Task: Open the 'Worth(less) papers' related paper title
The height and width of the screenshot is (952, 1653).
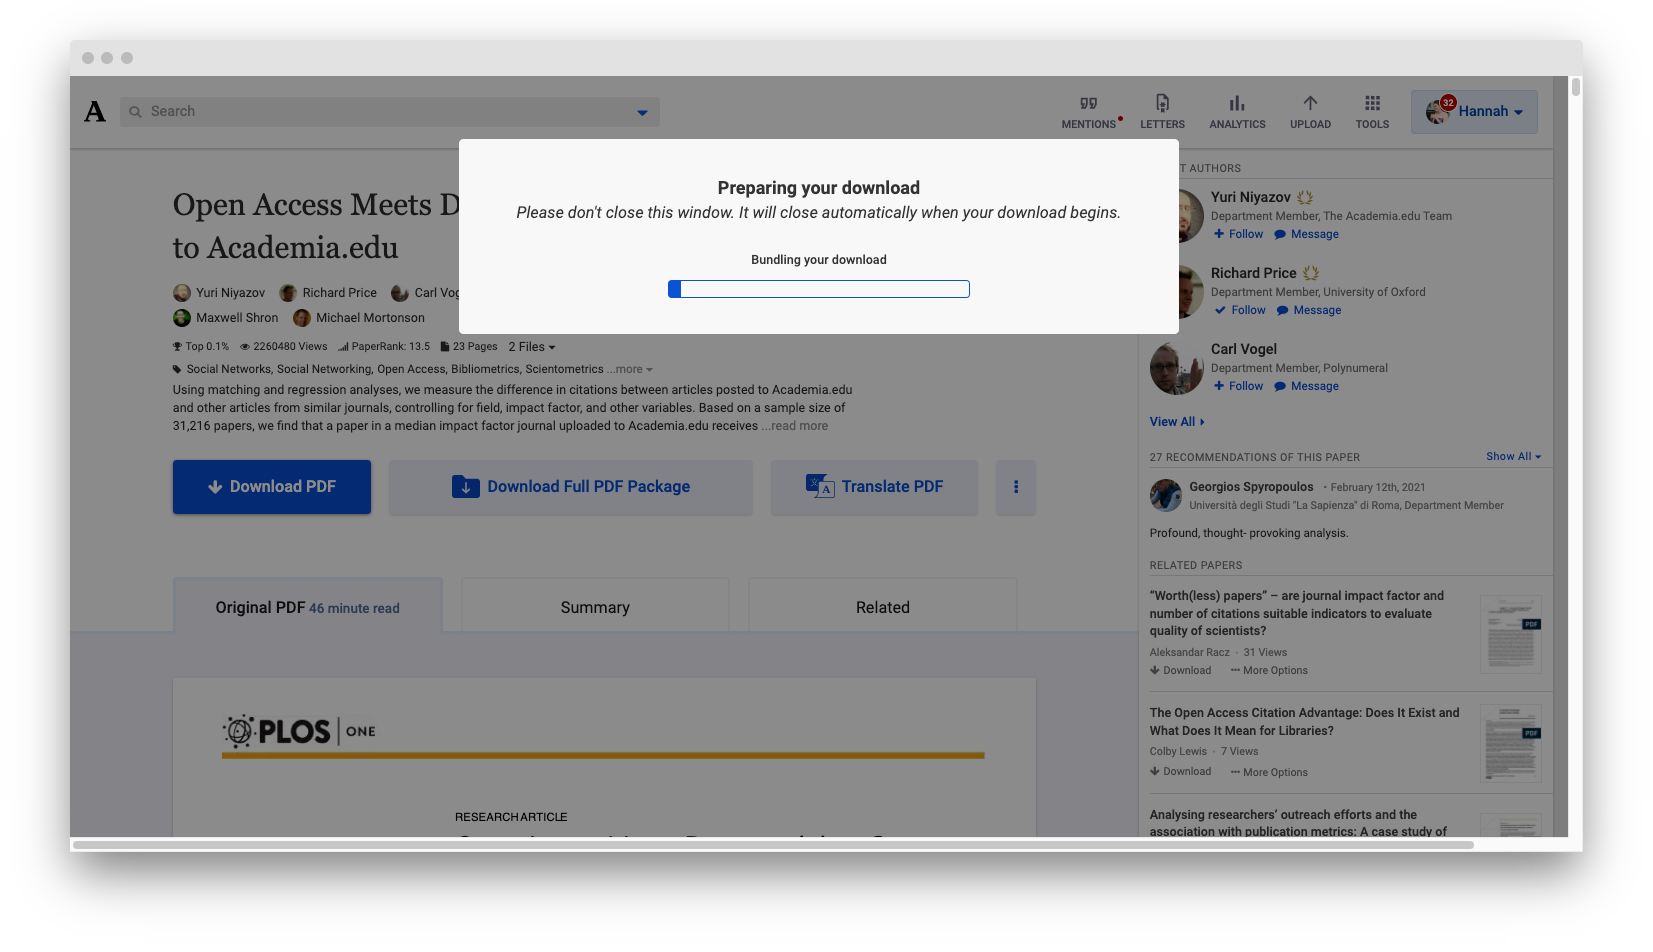Action: (1297, 613)
